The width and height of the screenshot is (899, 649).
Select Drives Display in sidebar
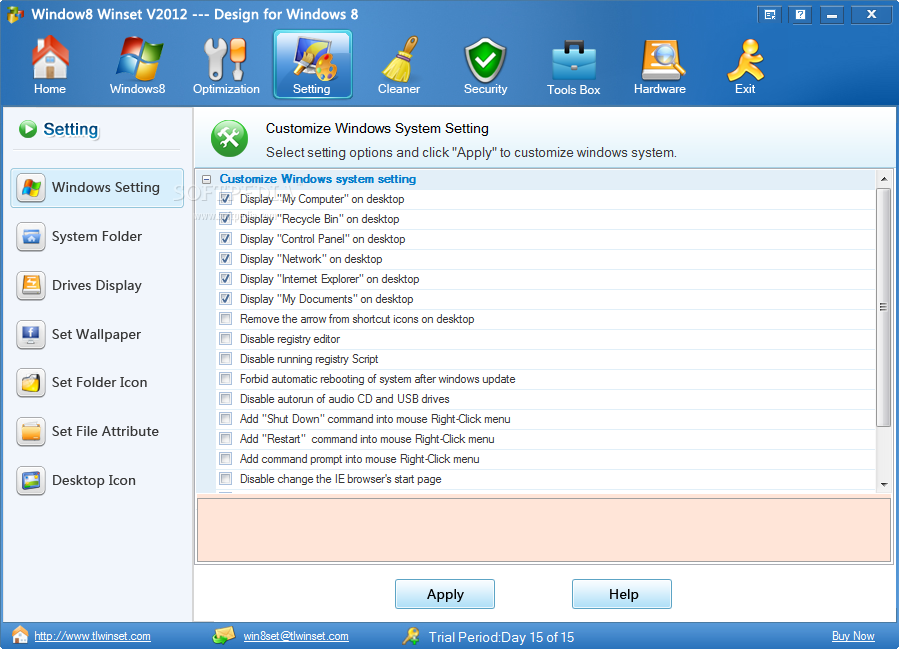tap(97, 286)
